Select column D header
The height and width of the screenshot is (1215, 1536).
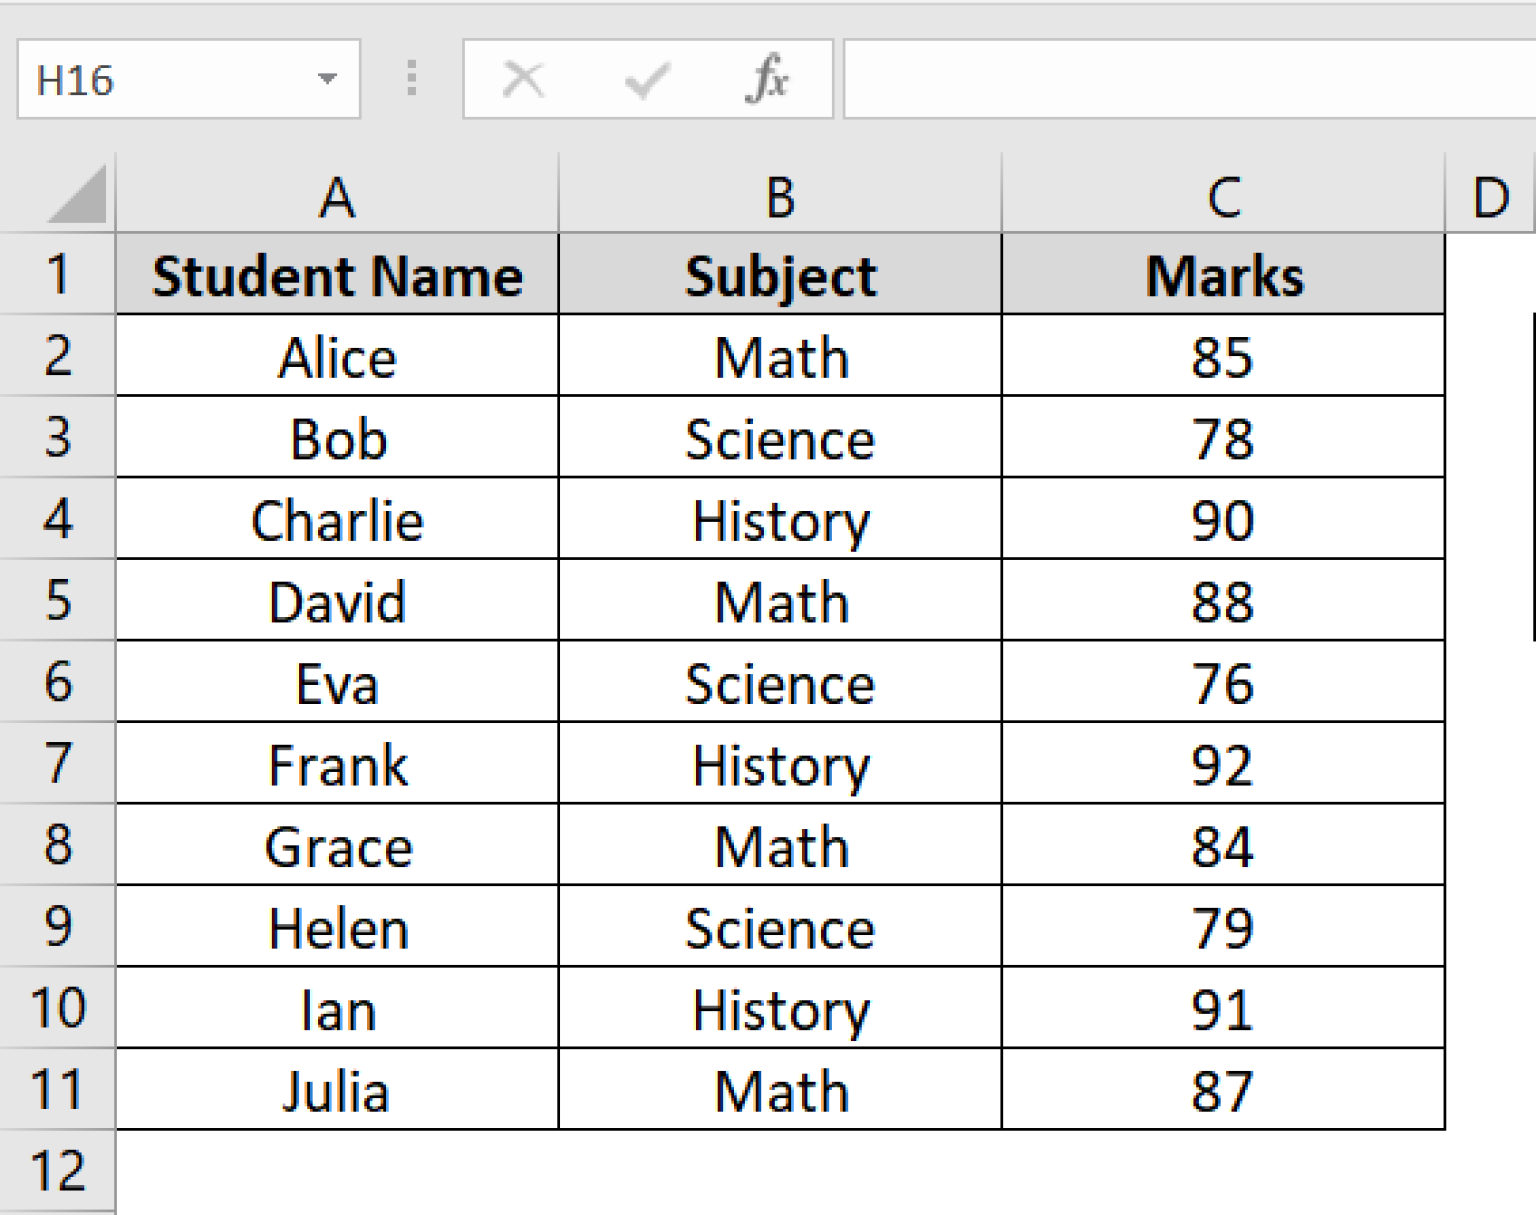(1491, 195)
